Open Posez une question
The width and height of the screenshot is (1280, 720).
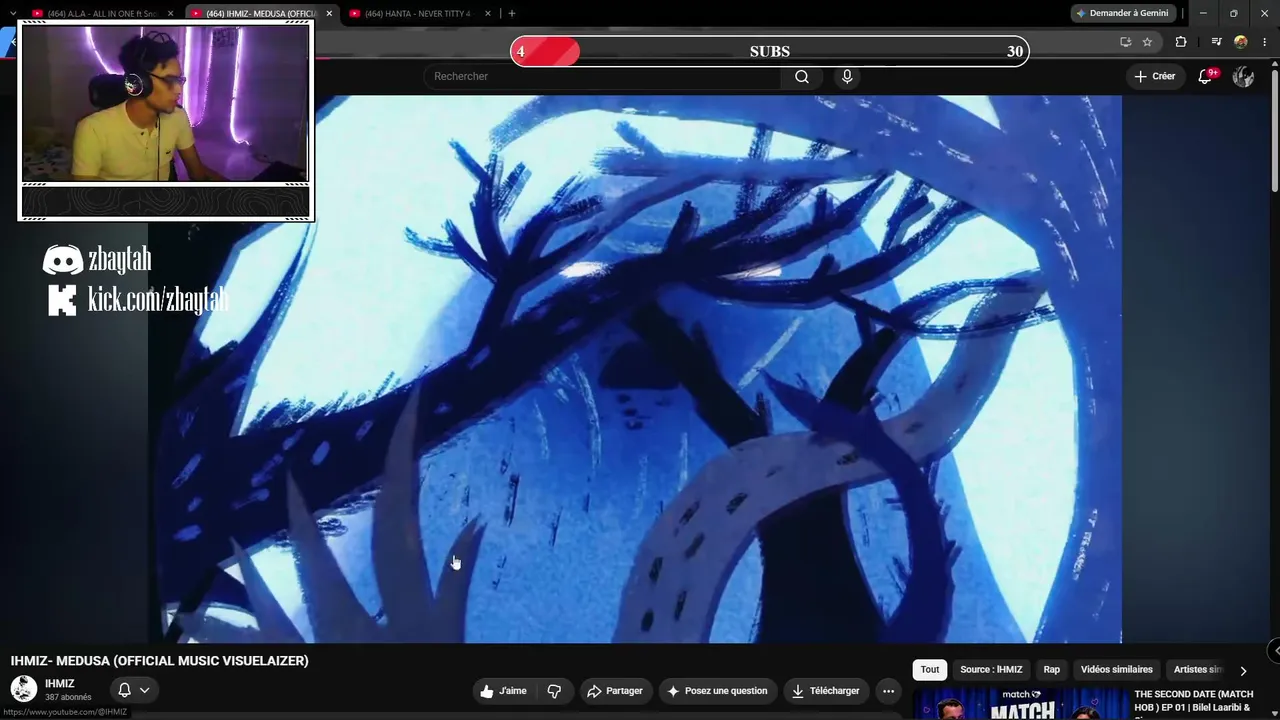click(x=717, y=691)
